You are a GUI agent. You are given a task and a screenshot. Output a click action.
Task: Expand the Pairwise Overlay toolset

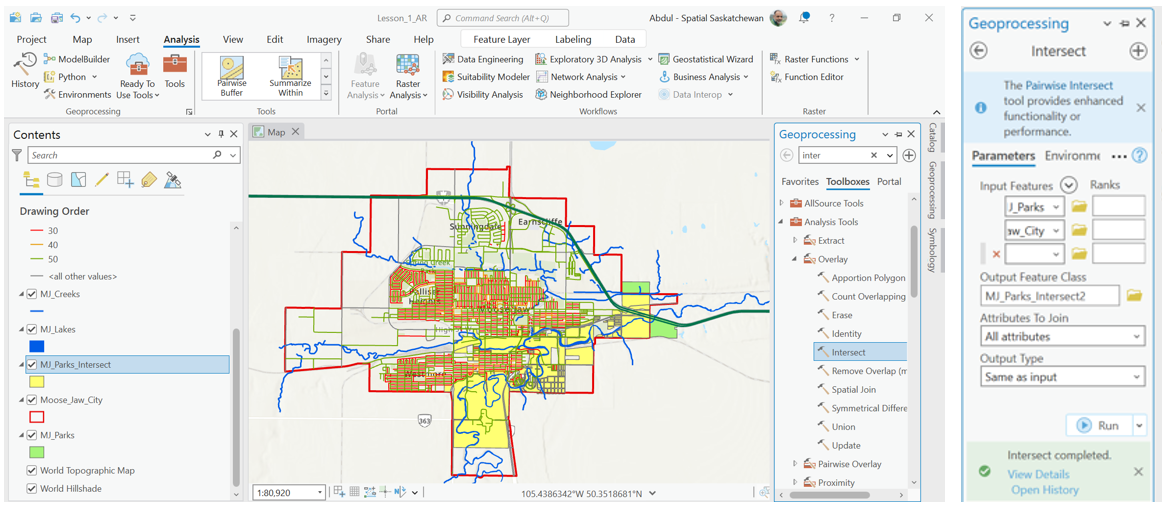796,464
